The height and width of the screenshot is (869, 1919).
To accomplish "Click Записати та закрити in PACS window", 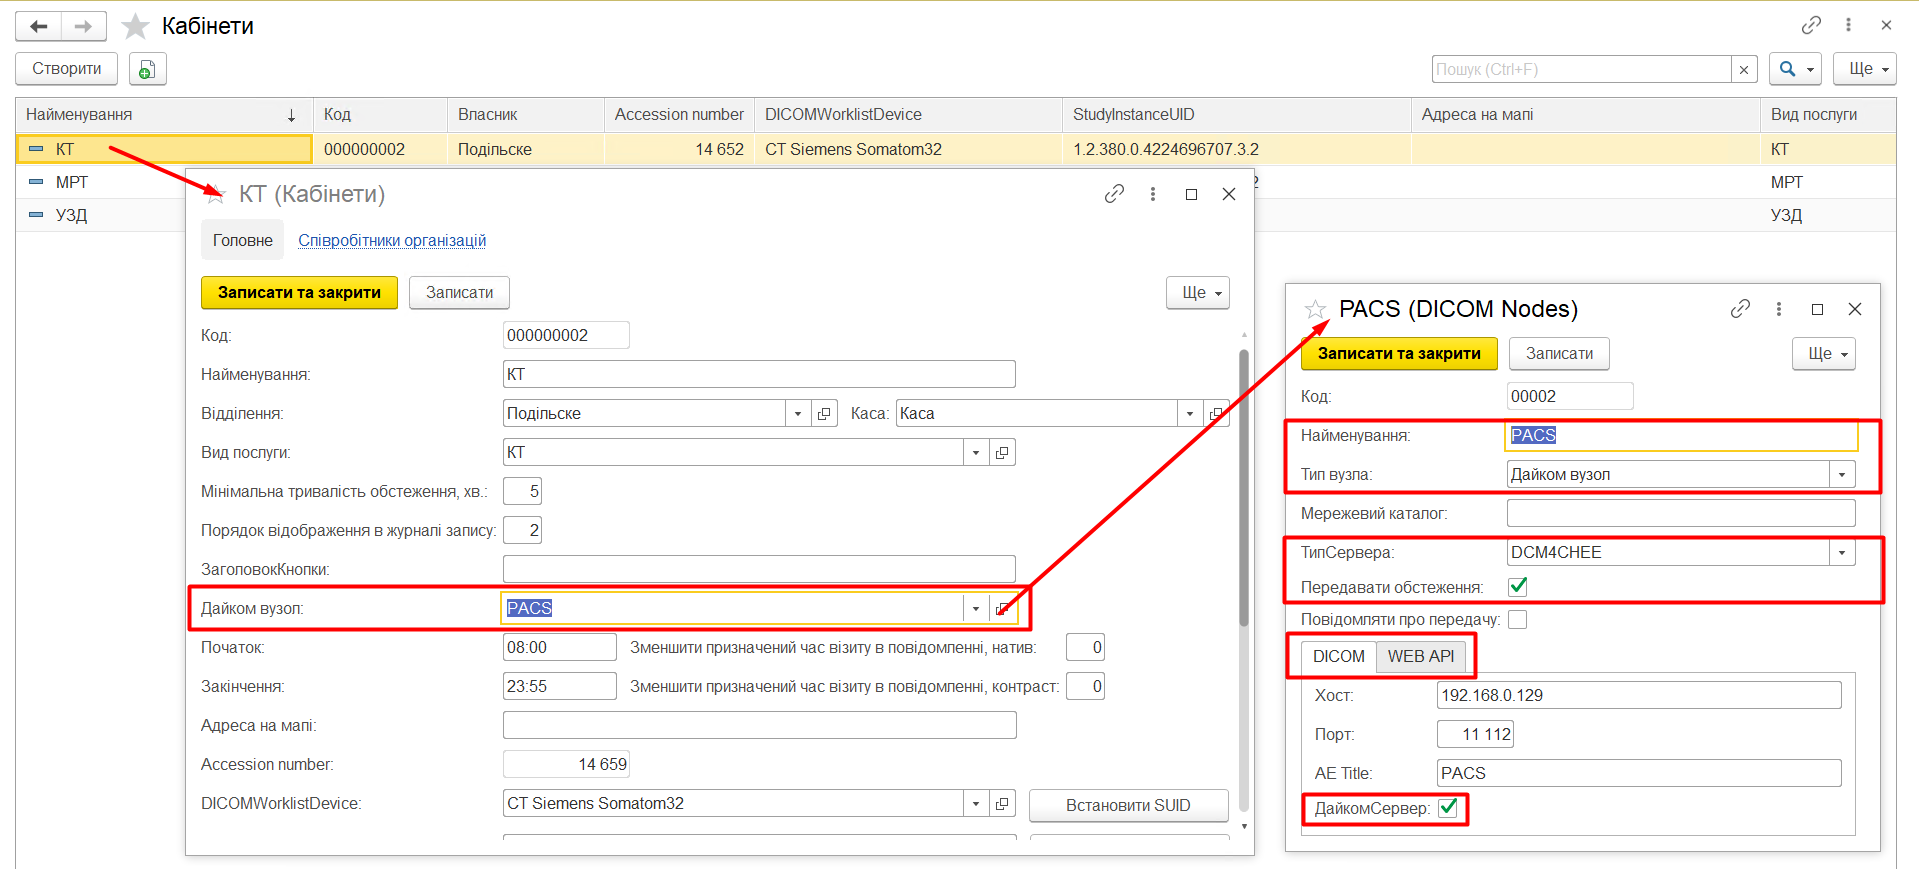I will tap(1398, 353).
